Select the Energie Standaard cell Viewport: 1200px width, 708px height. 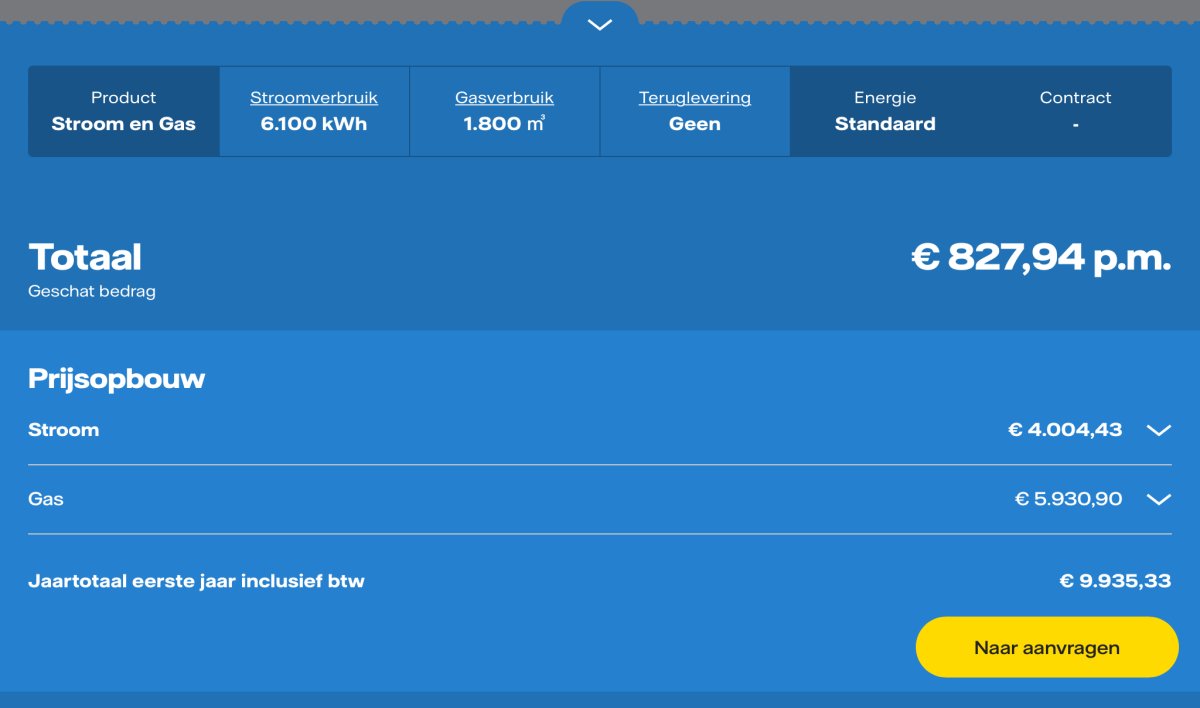(885, 111)
